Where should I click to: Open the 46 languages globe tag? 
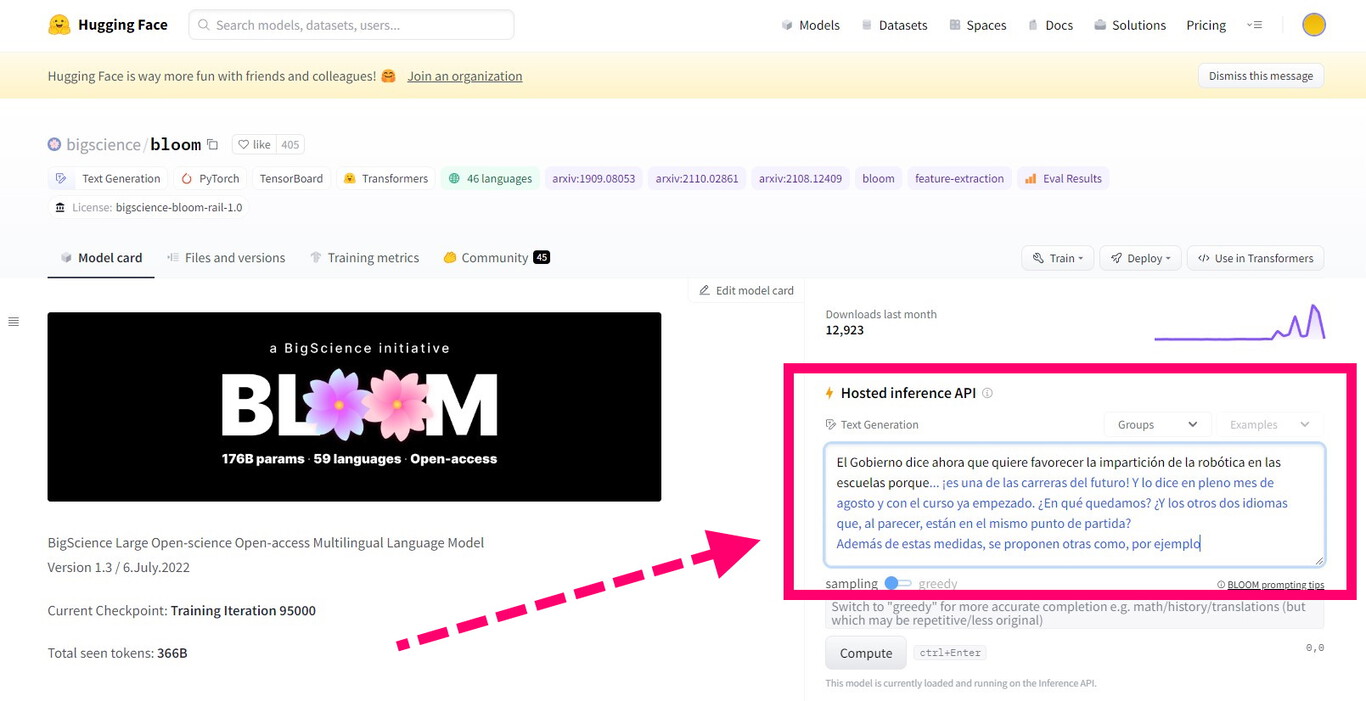[489, 178]
